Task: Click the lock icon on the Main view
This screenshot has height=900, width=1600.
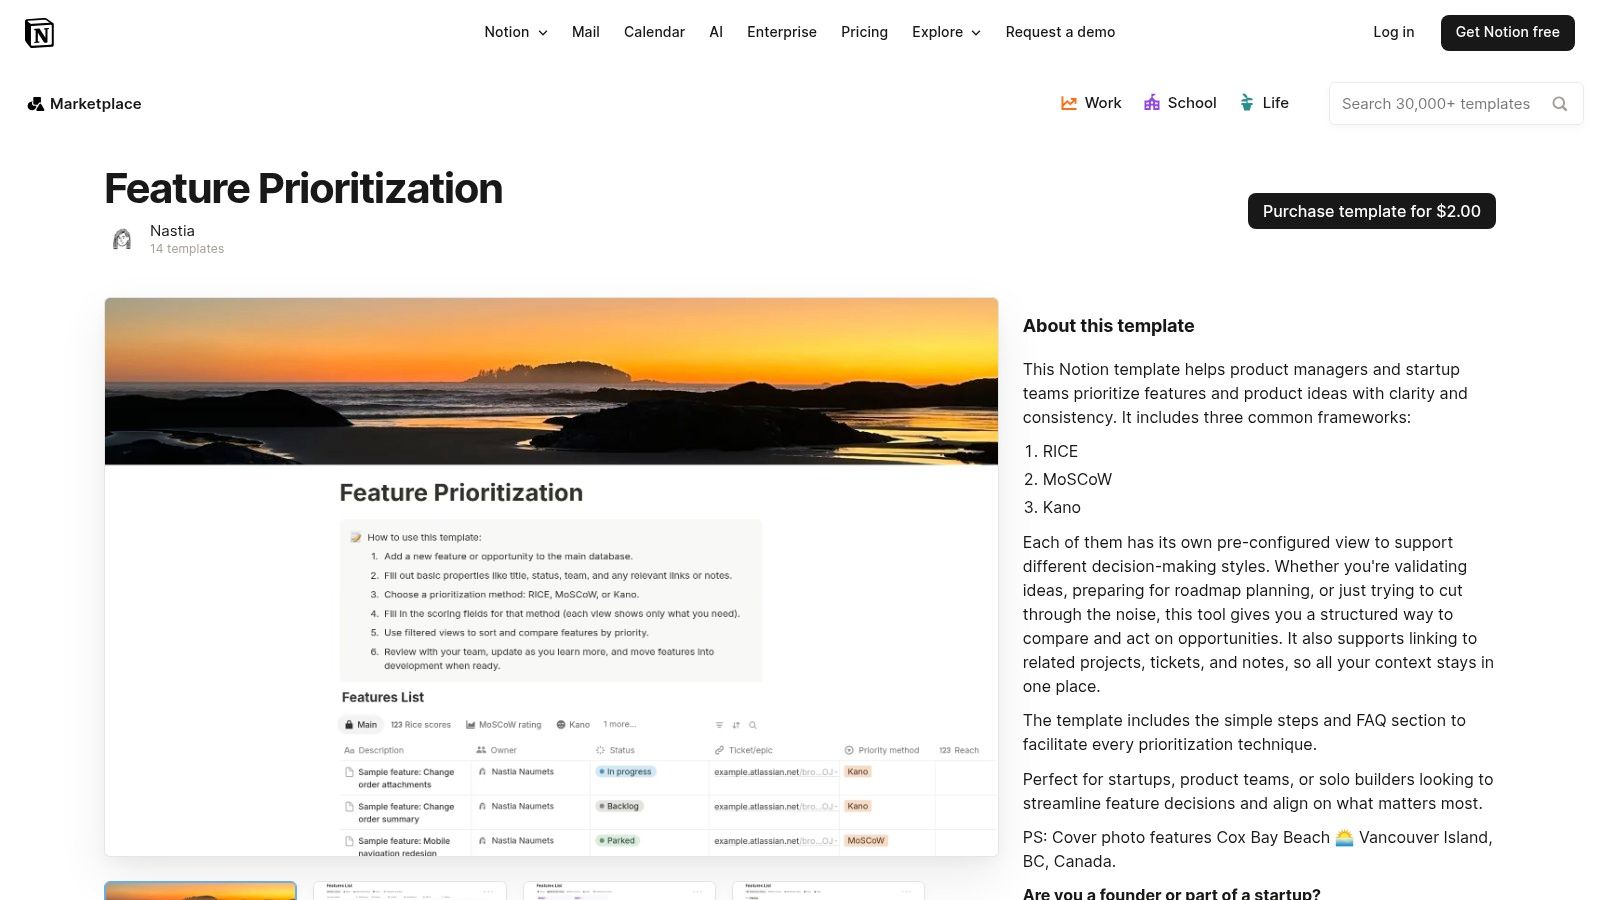Action: coord(349,724)
